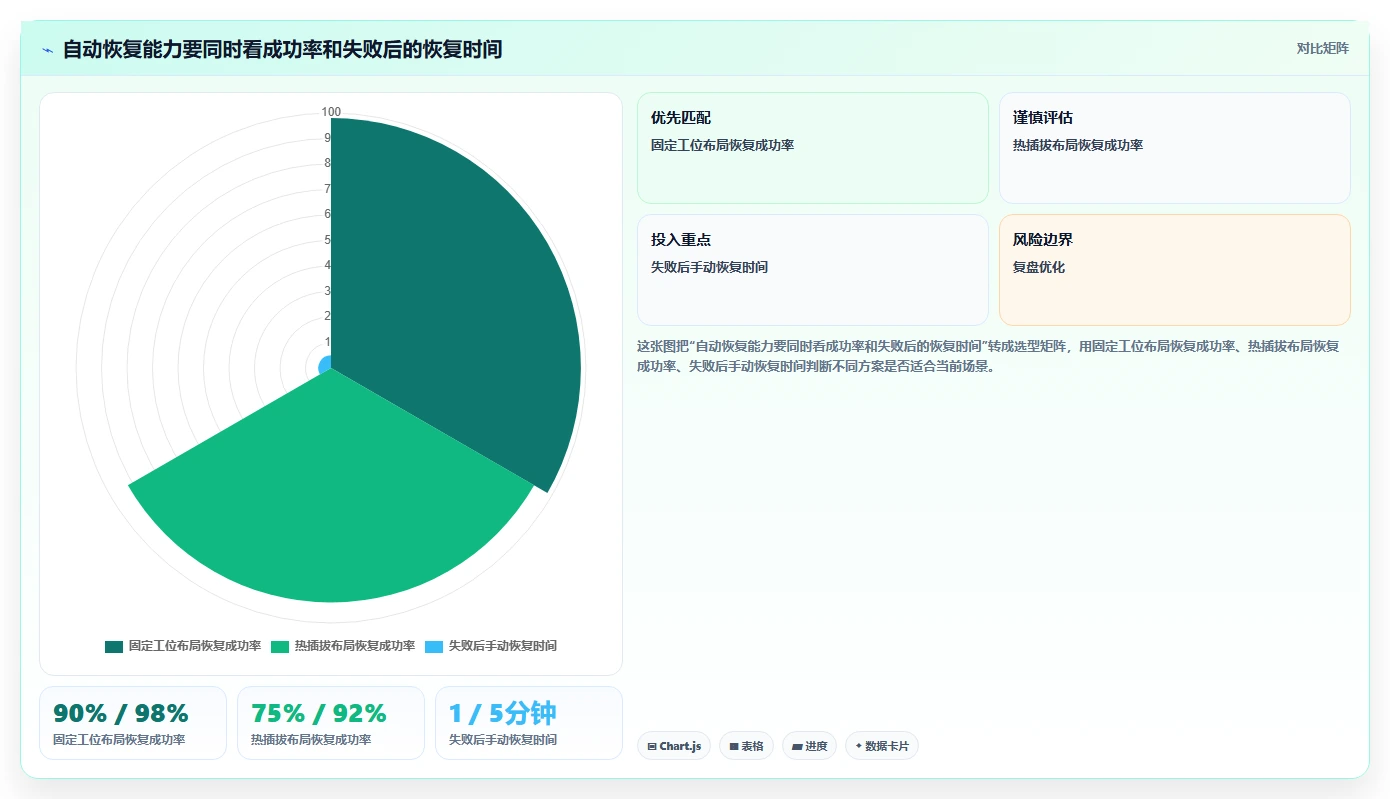Select the 风险边界 matrix card
This screenshot has width=1390, height=799.
click(1175, 270)
